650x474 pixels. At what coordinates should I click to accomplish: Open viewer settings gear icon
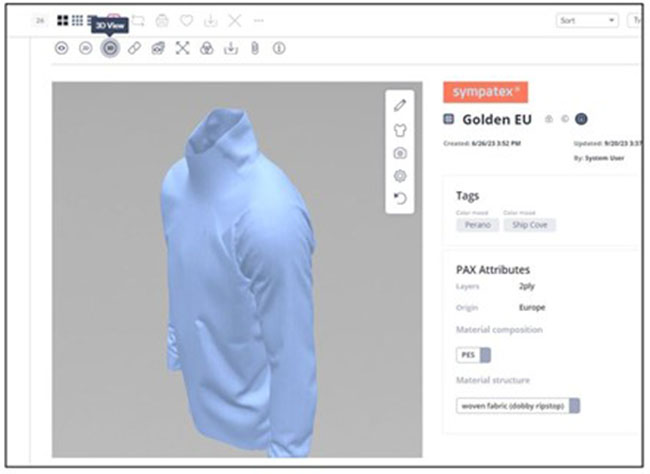click(400, 175)
